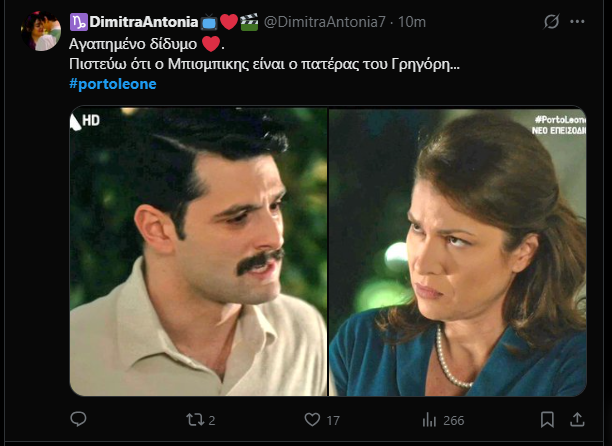Open right image of woman with pearls

click(x=458, y=251)
